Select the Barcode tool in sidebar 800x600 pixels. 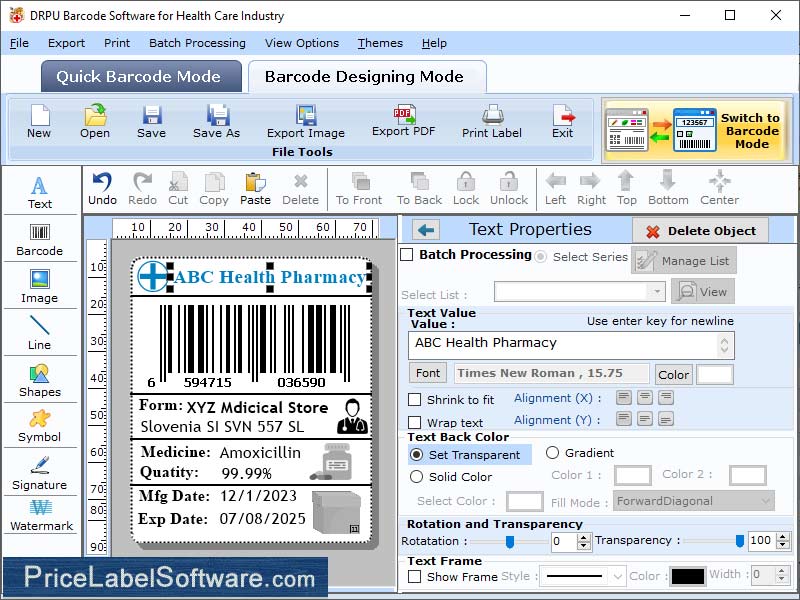click(x=39, y=236)
